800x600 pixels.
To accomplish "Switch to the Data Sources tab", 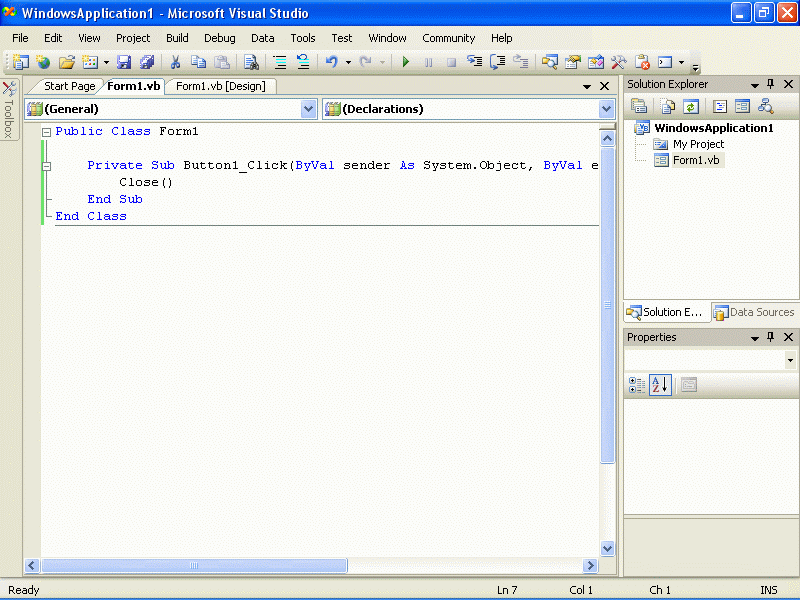I will pos(755,312).
